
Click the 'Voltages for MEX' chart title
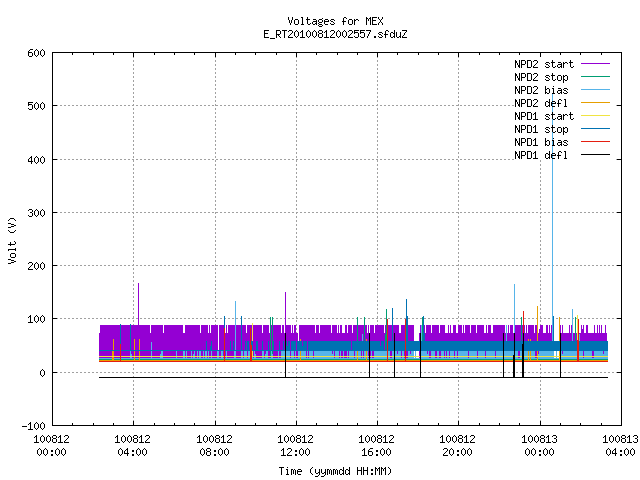(x=335, y=21)
